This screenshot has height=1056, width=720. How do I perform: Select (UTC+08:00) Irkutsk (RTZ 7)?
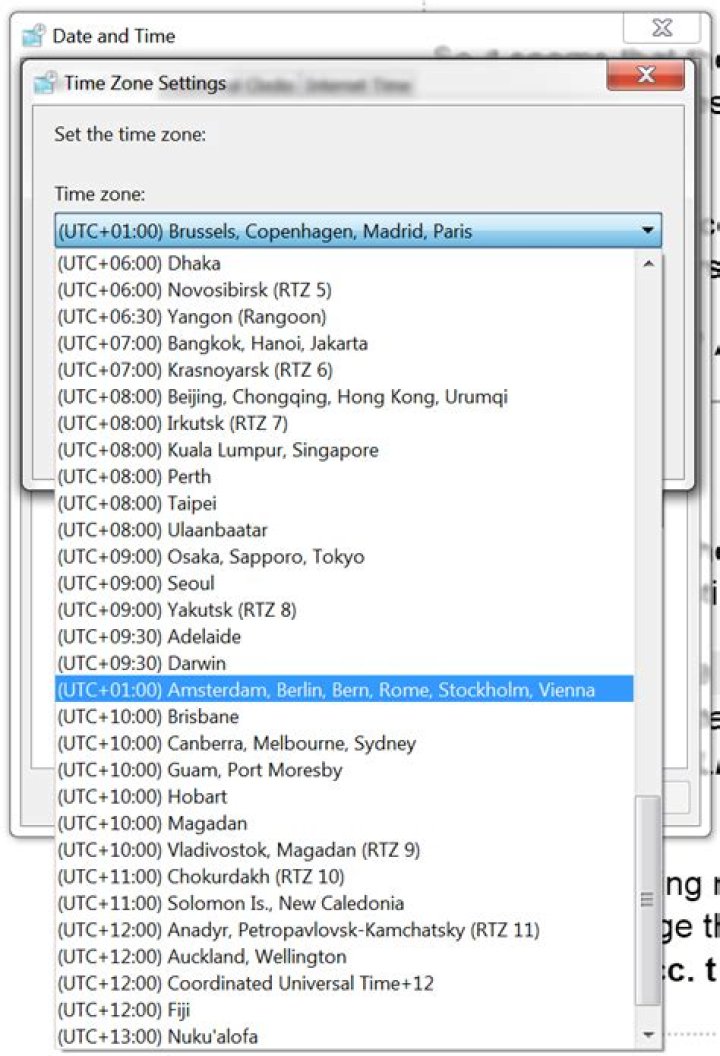click(344, 423)
